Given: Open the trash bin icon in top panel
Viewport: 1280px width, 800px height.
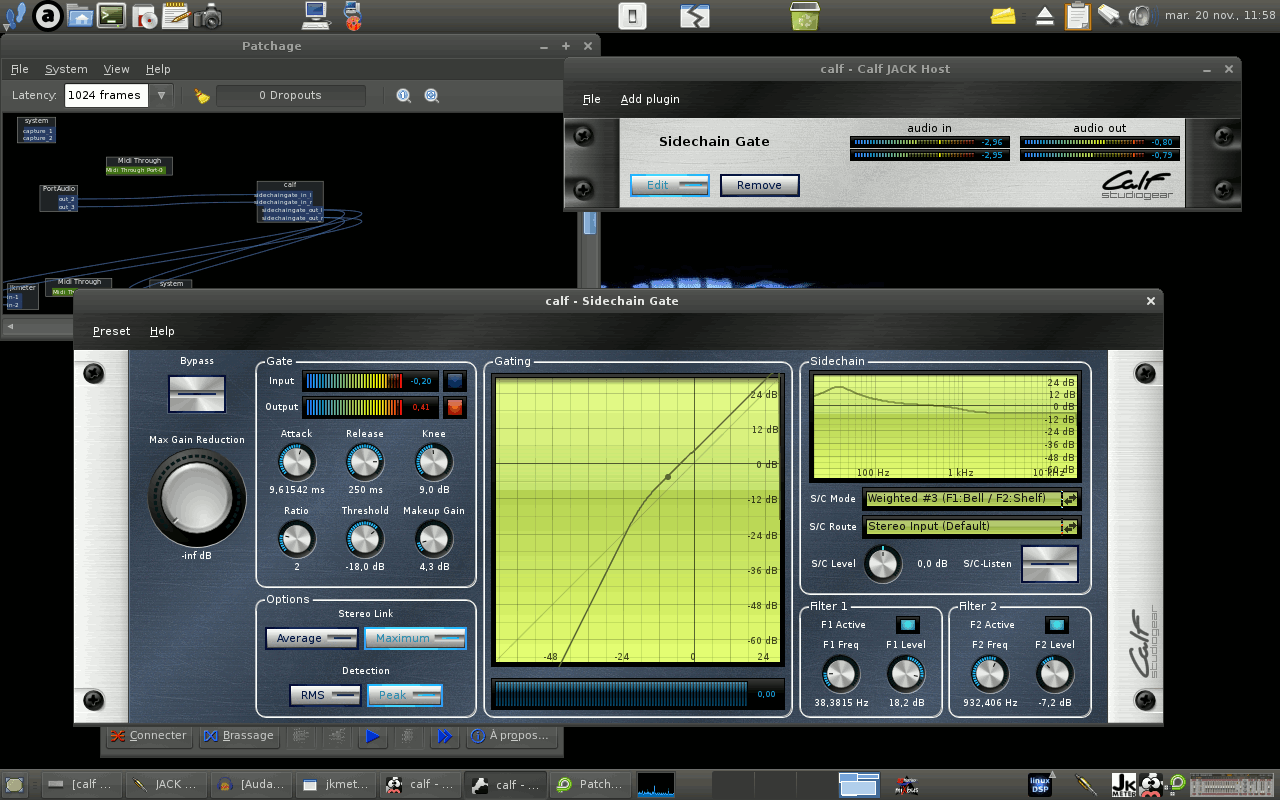Looking at the screenshot, I should tap(804, 15).
